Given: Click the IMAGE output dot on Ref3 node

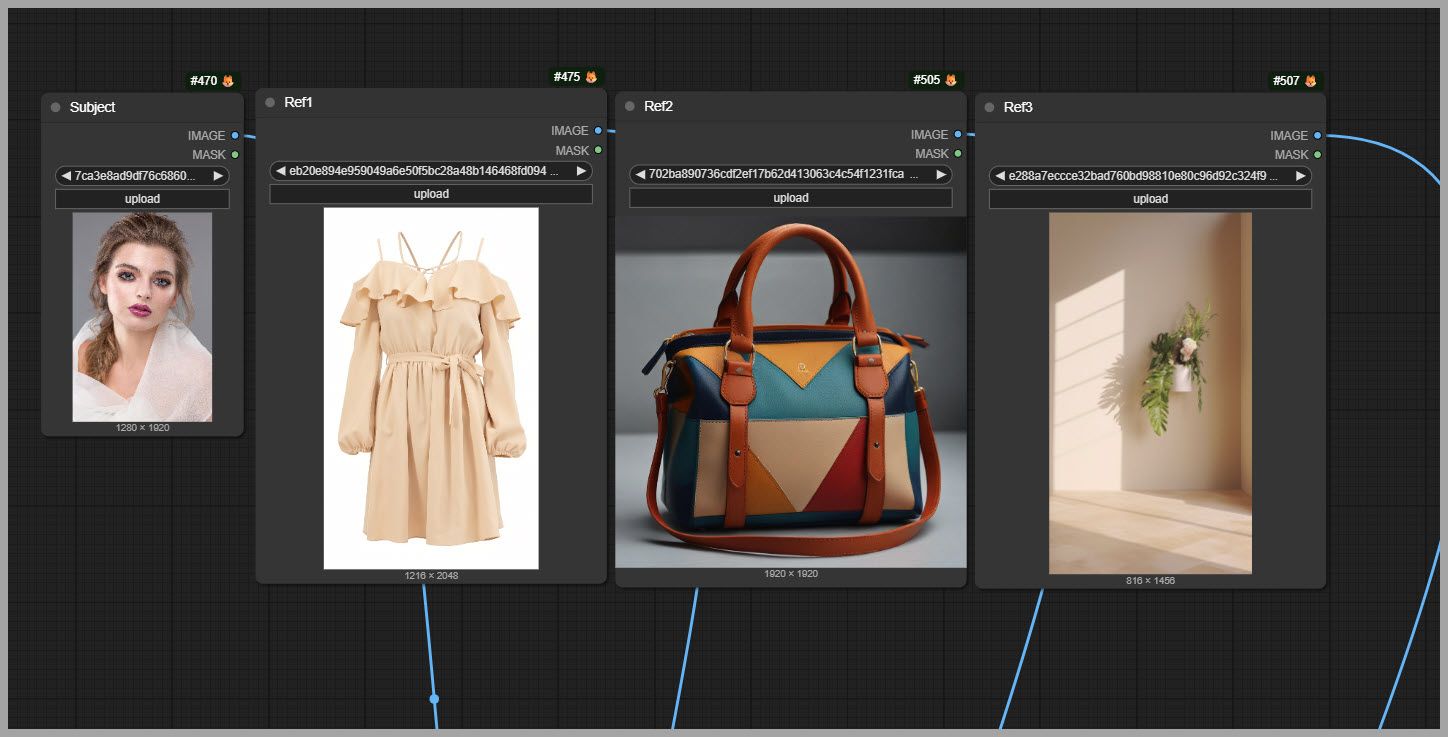Looking at the screenshot, I should coord(1317,135).
